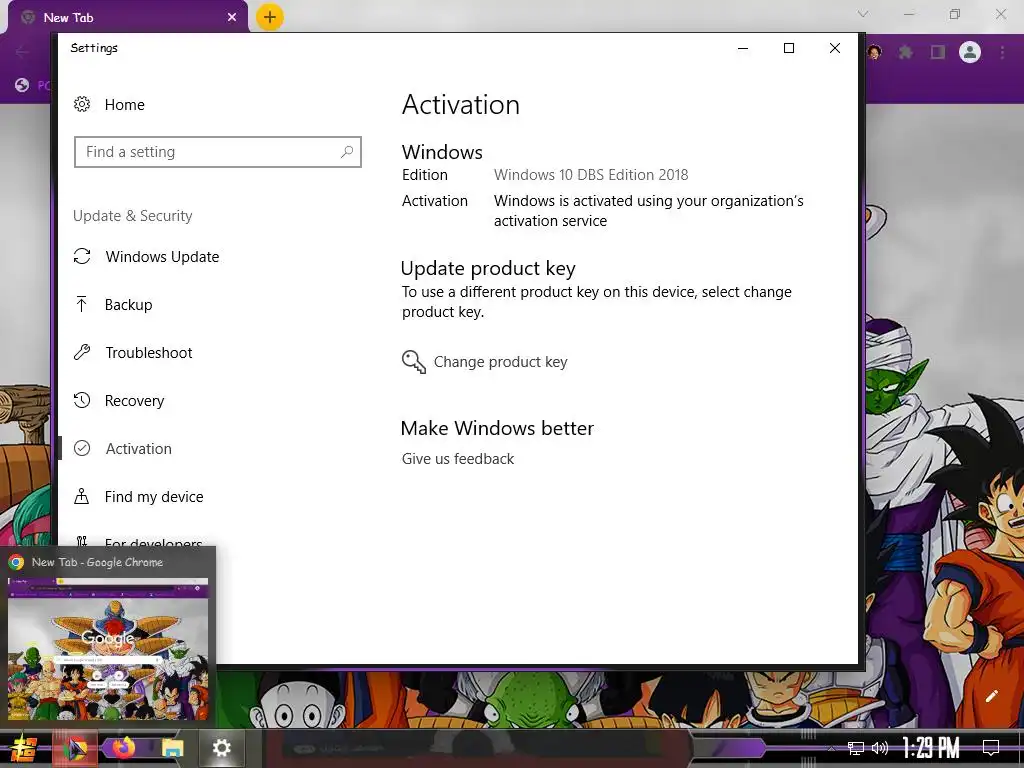The width and height of the screenshot is (1024, 768).
Task: Open the Action Center notification icon
Action: point(991,748)
